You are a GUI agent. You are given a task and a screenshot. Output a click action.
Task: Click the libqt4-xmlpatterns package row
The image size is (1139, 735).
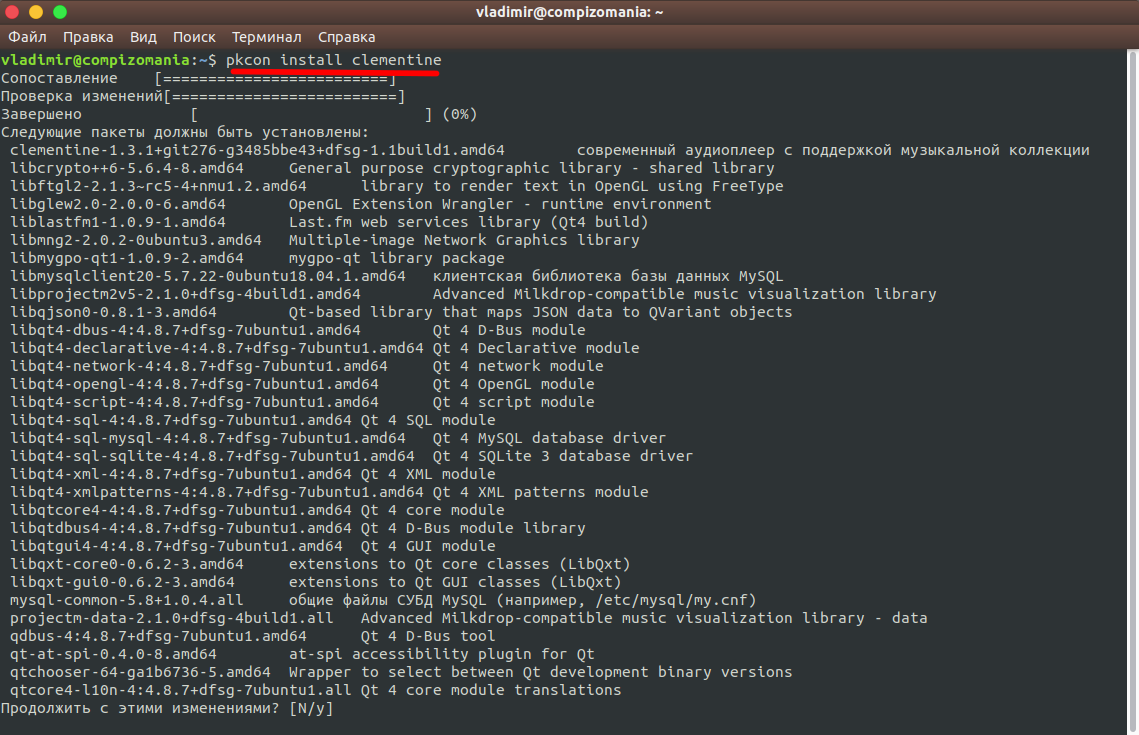pyautogui.click(x=329, y=492)
